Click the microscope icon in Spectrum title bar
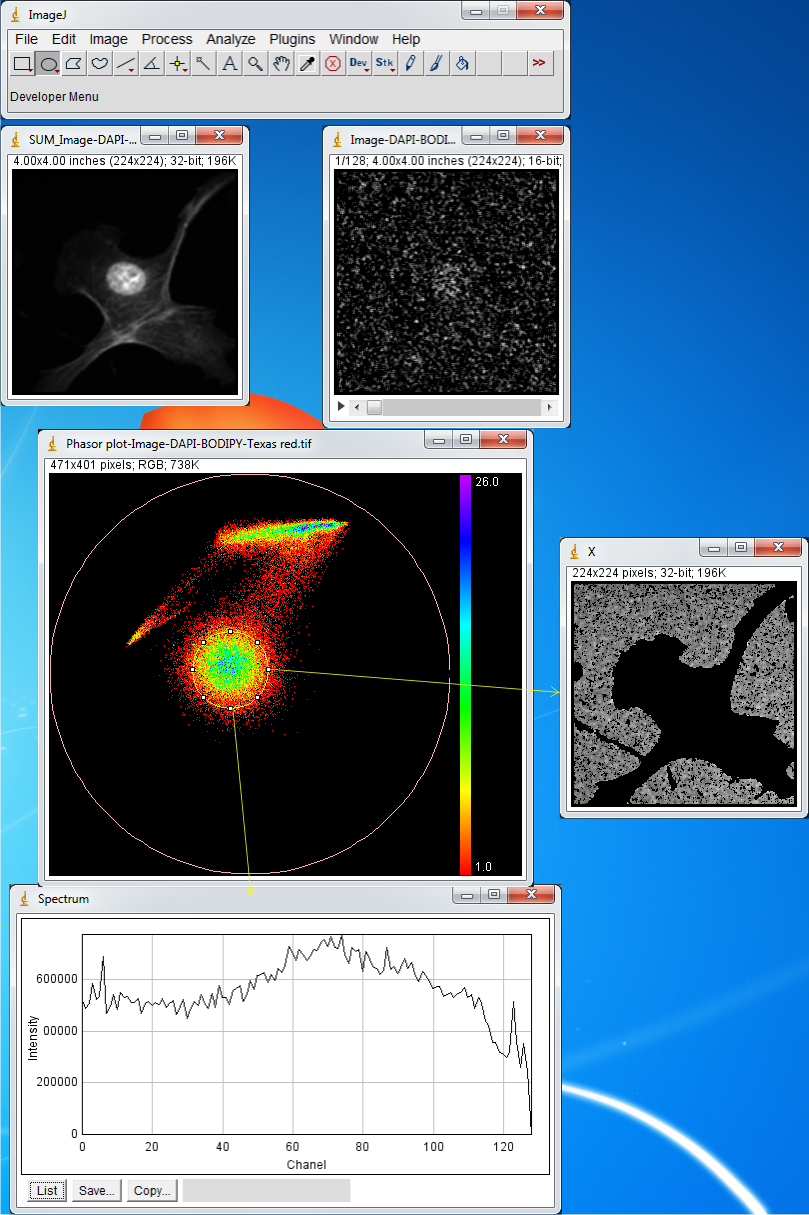Image resolution: width=809 pixels, height=1215 pixels. pyautogui.click(x=25, y=898)
